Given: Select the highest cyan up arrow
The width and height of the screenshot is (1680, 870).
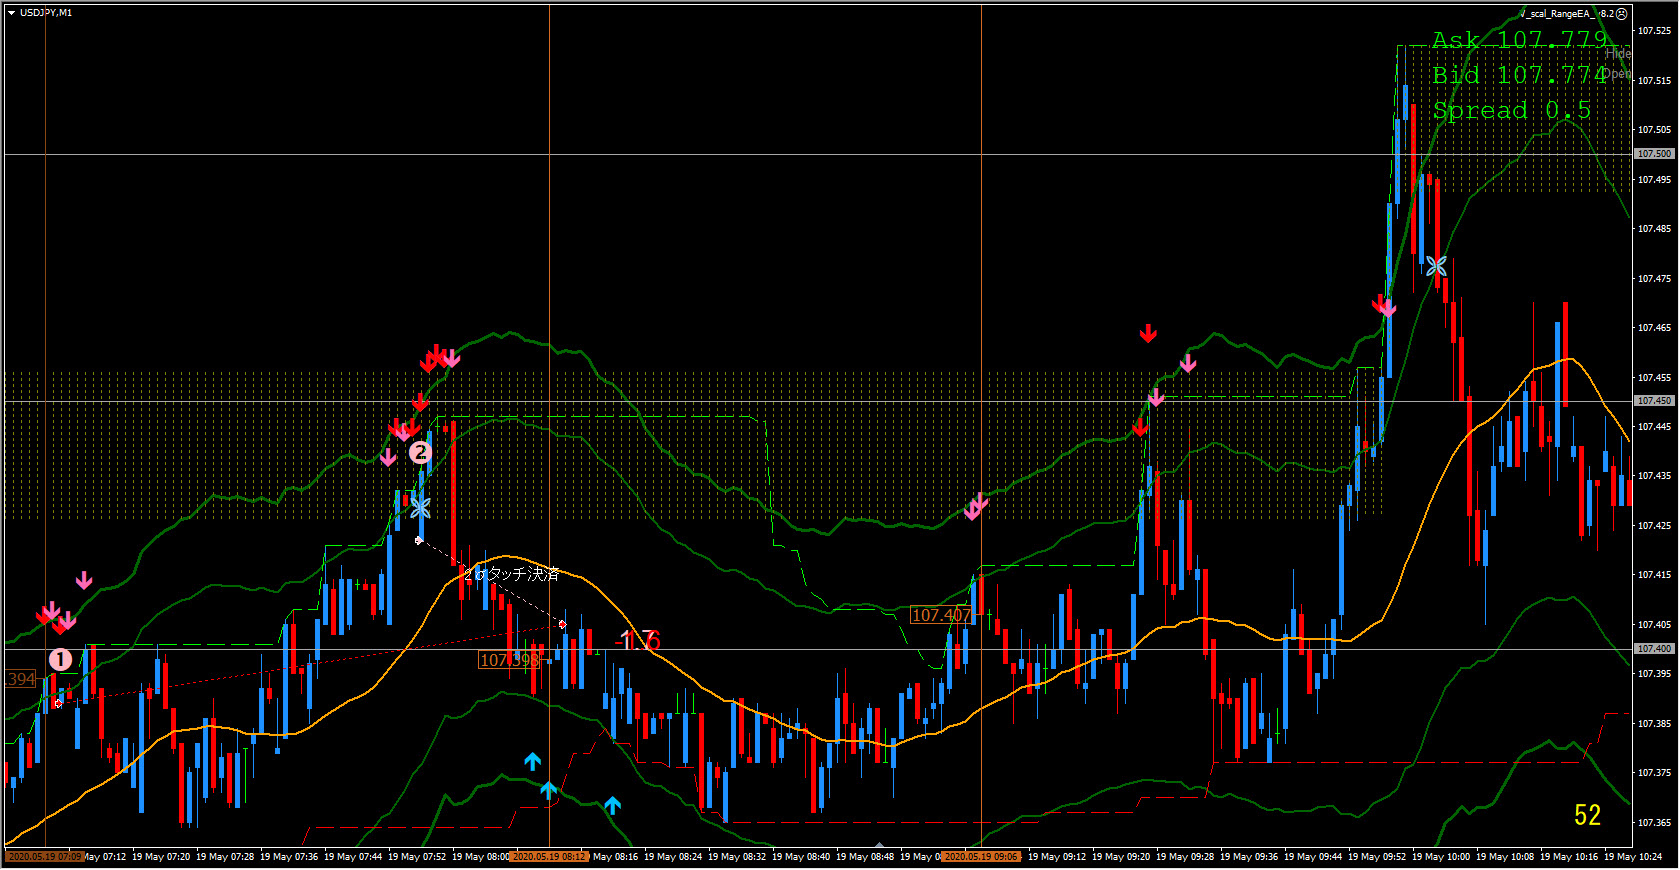Looking at the screenshot, I should (x=533, y=762).
